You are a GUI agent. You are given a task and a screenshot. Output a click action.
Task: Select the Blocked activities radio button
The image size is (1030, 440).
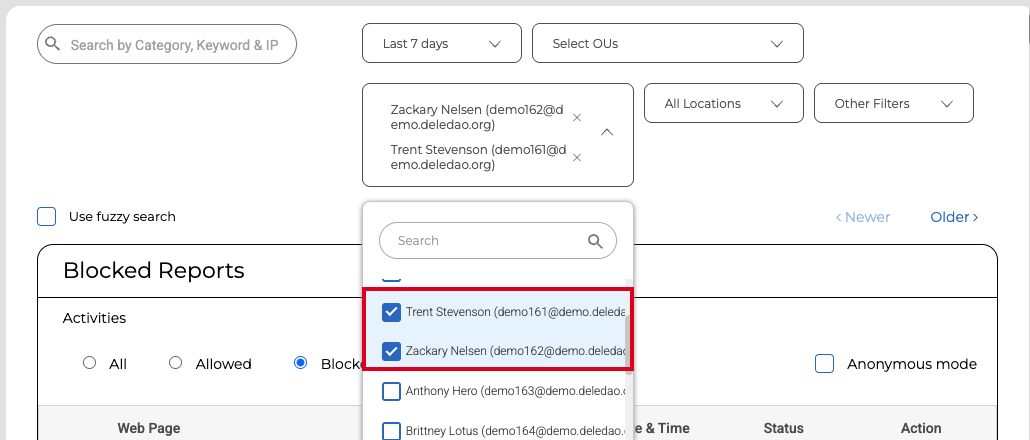(x=301, y=363)
